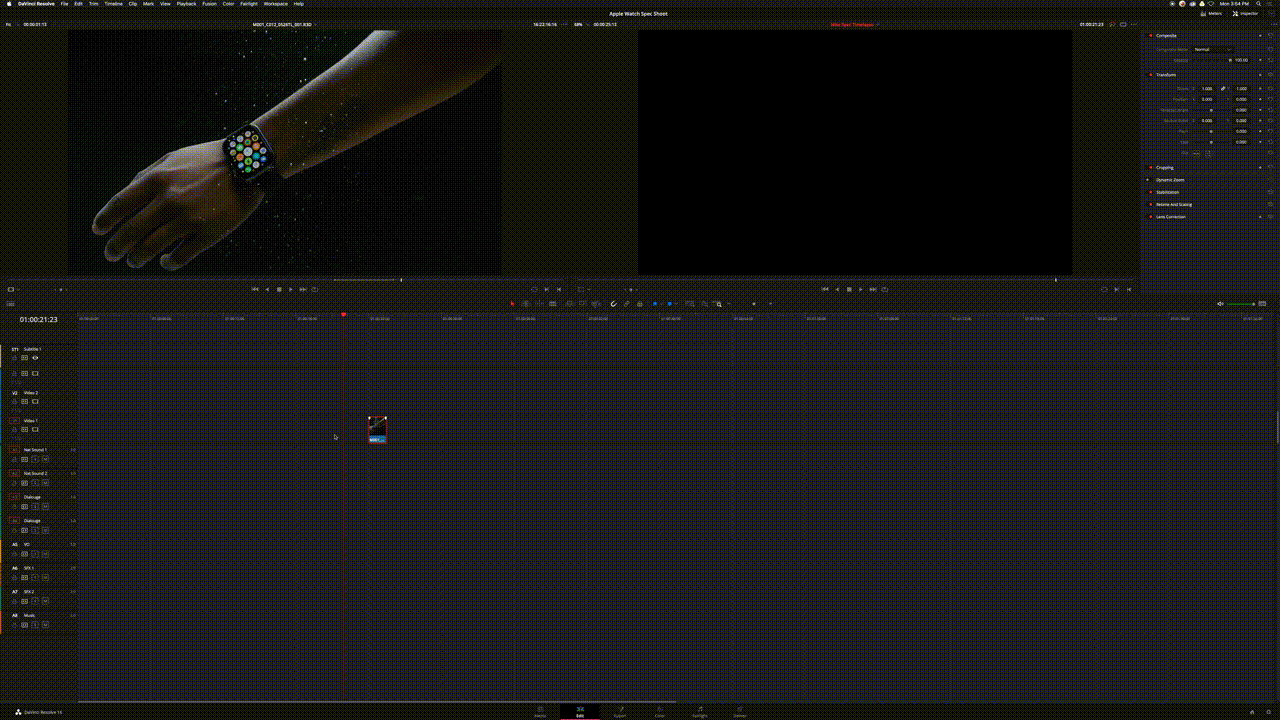
Task: Click timeline timecode 01:00:21:23
Action: pos(38,319)
